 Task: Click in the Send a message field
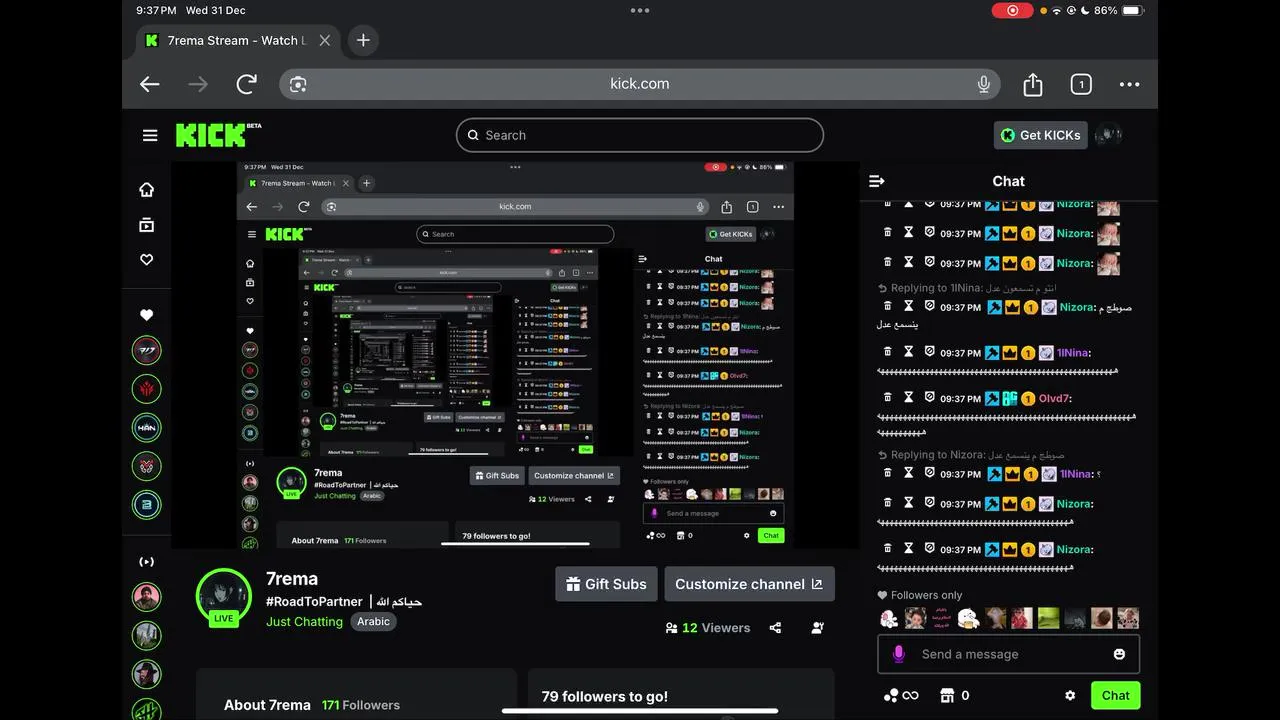click(x=1008, y=654)
